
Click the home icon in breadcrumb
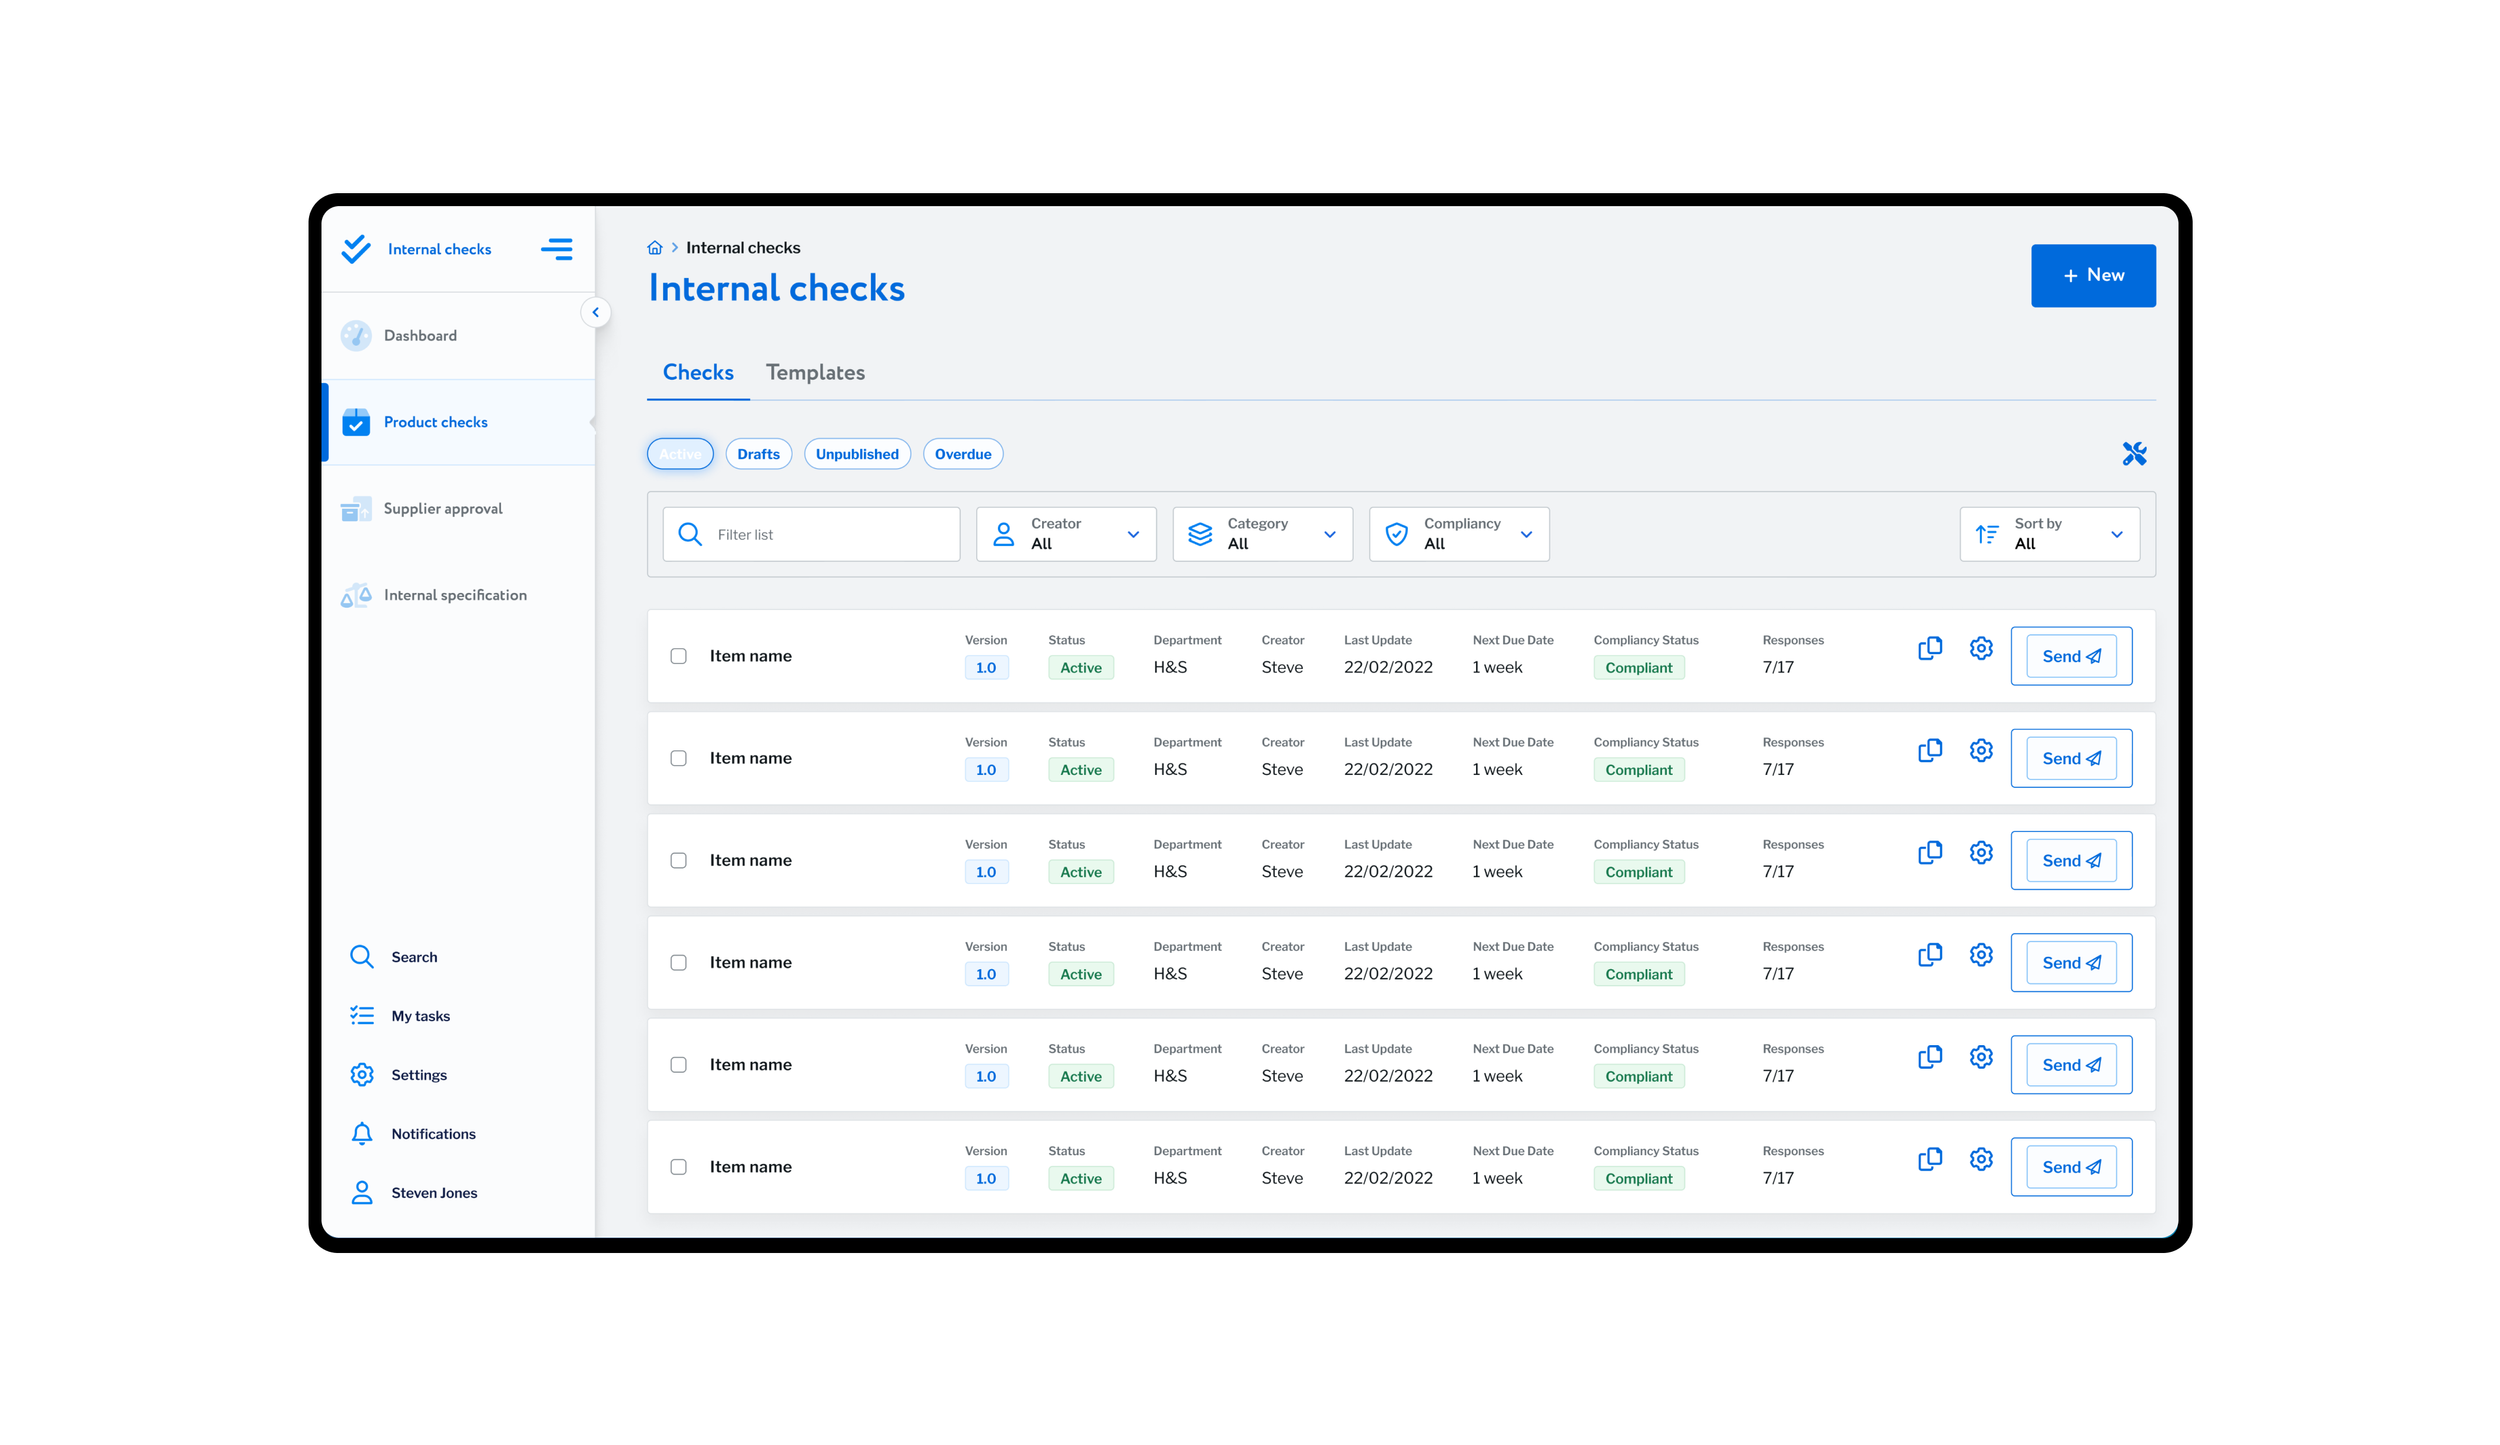pos(654,248)
